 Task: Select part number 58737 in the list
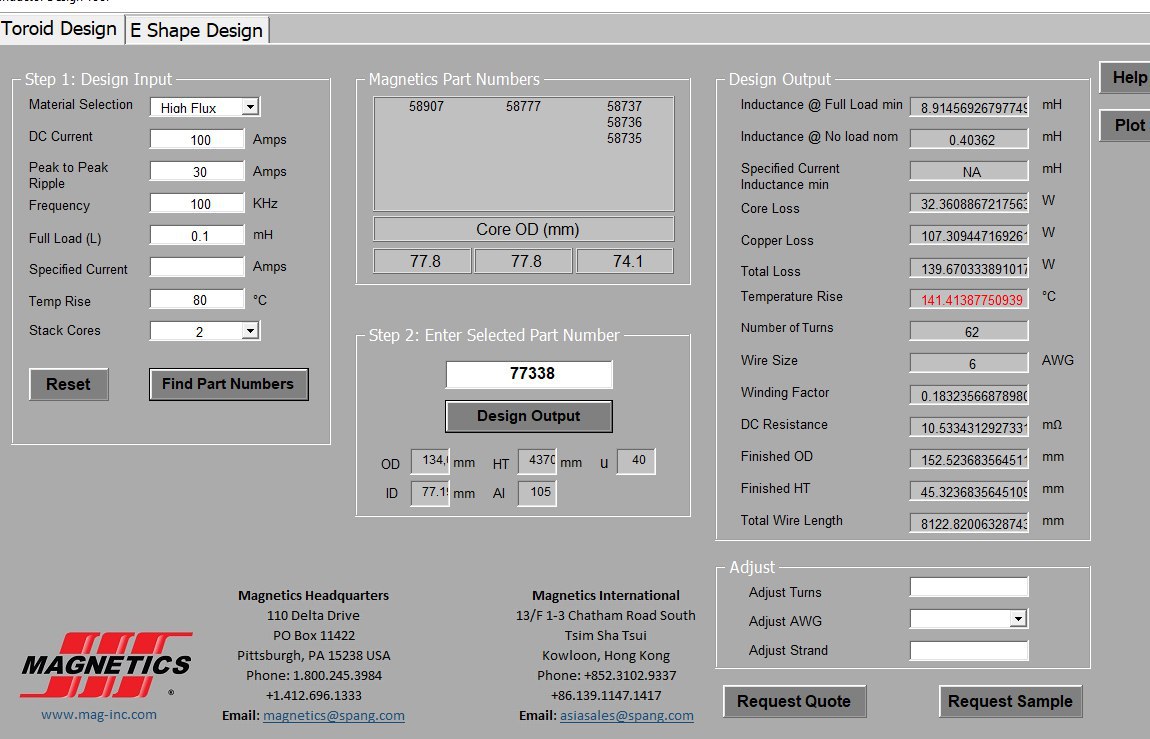[624, 106]
